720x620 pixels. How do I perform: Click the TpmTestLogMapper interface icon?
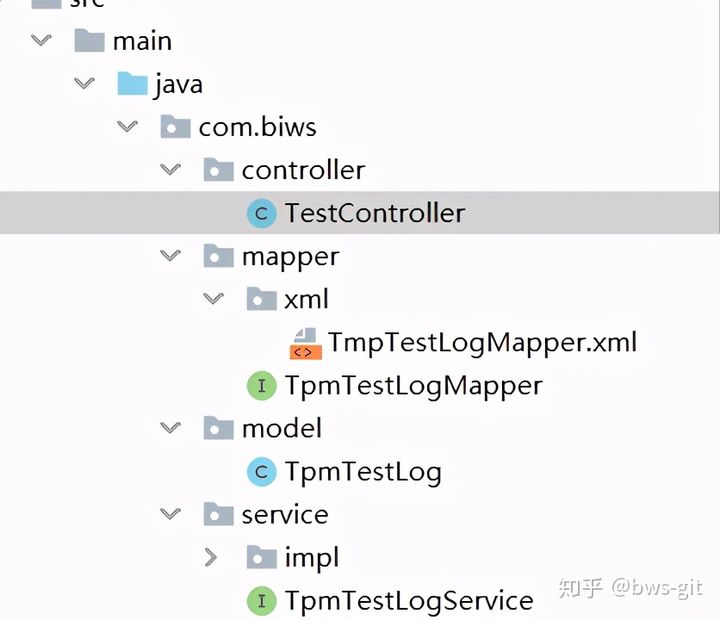point(261,386)
